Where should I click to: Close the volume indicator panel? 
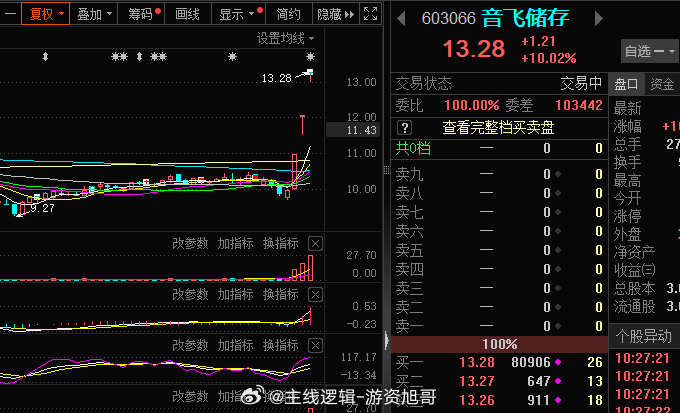click(315, 244)
